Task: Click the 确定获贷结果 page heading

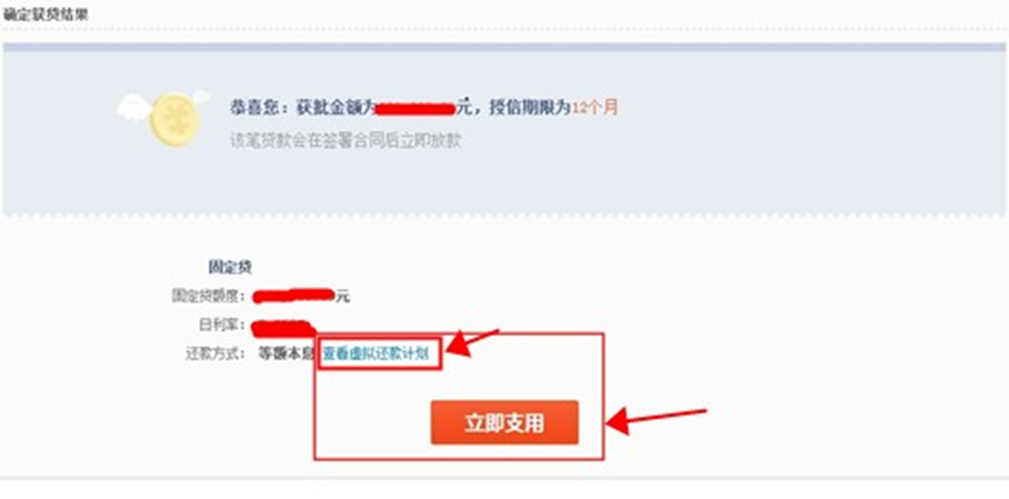Action: point(45,14)
